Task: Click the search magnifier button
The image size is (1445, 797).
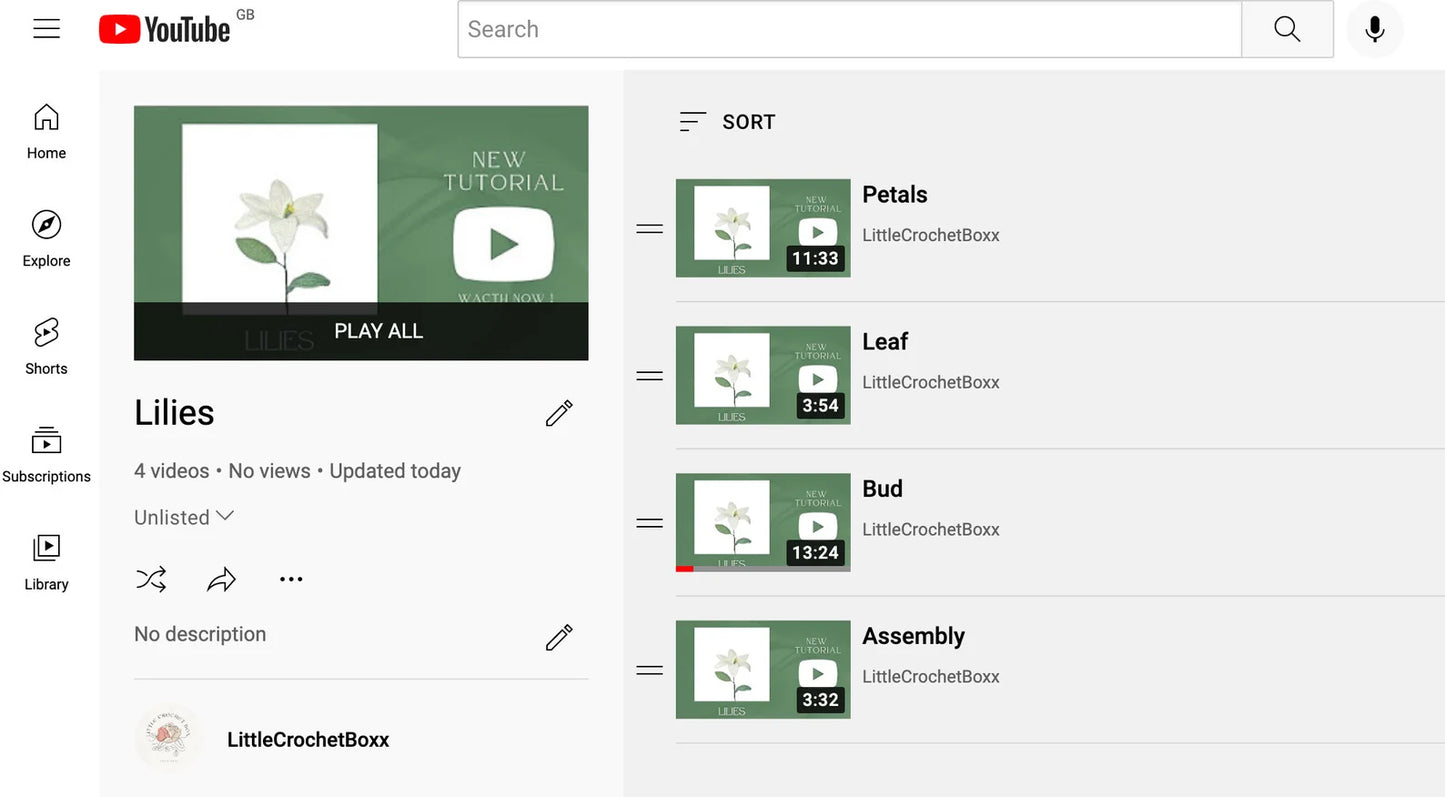Action: 1287,29
